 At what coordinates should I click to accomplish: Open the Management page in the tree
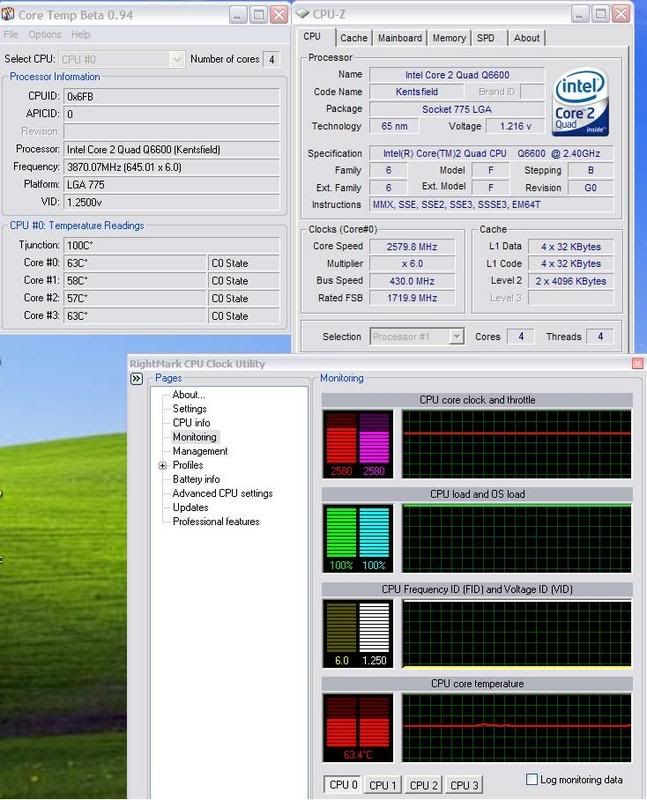click(x=200, y=451)
